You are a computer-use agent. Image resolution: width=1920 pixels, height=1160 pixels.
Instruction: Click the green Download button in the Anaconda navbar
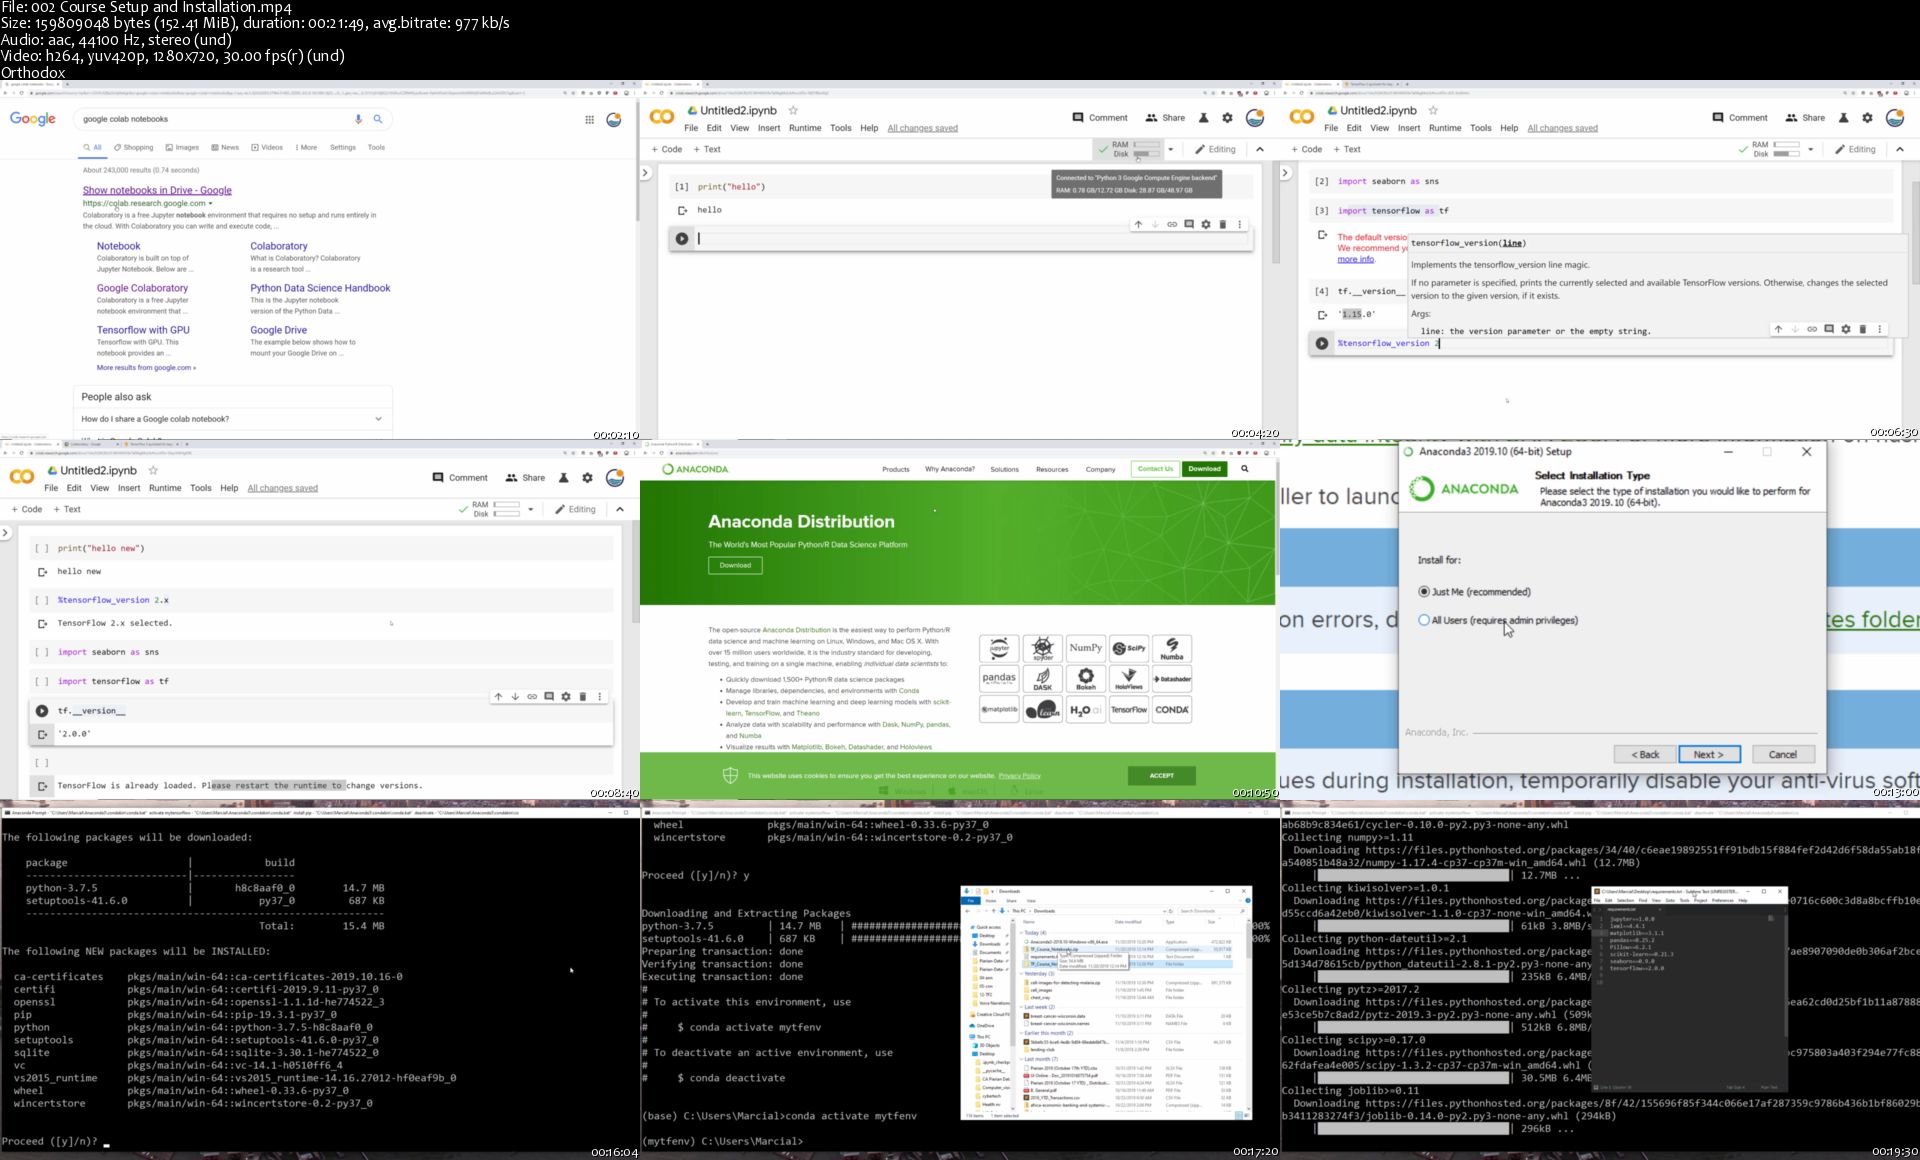[1204, 469]
